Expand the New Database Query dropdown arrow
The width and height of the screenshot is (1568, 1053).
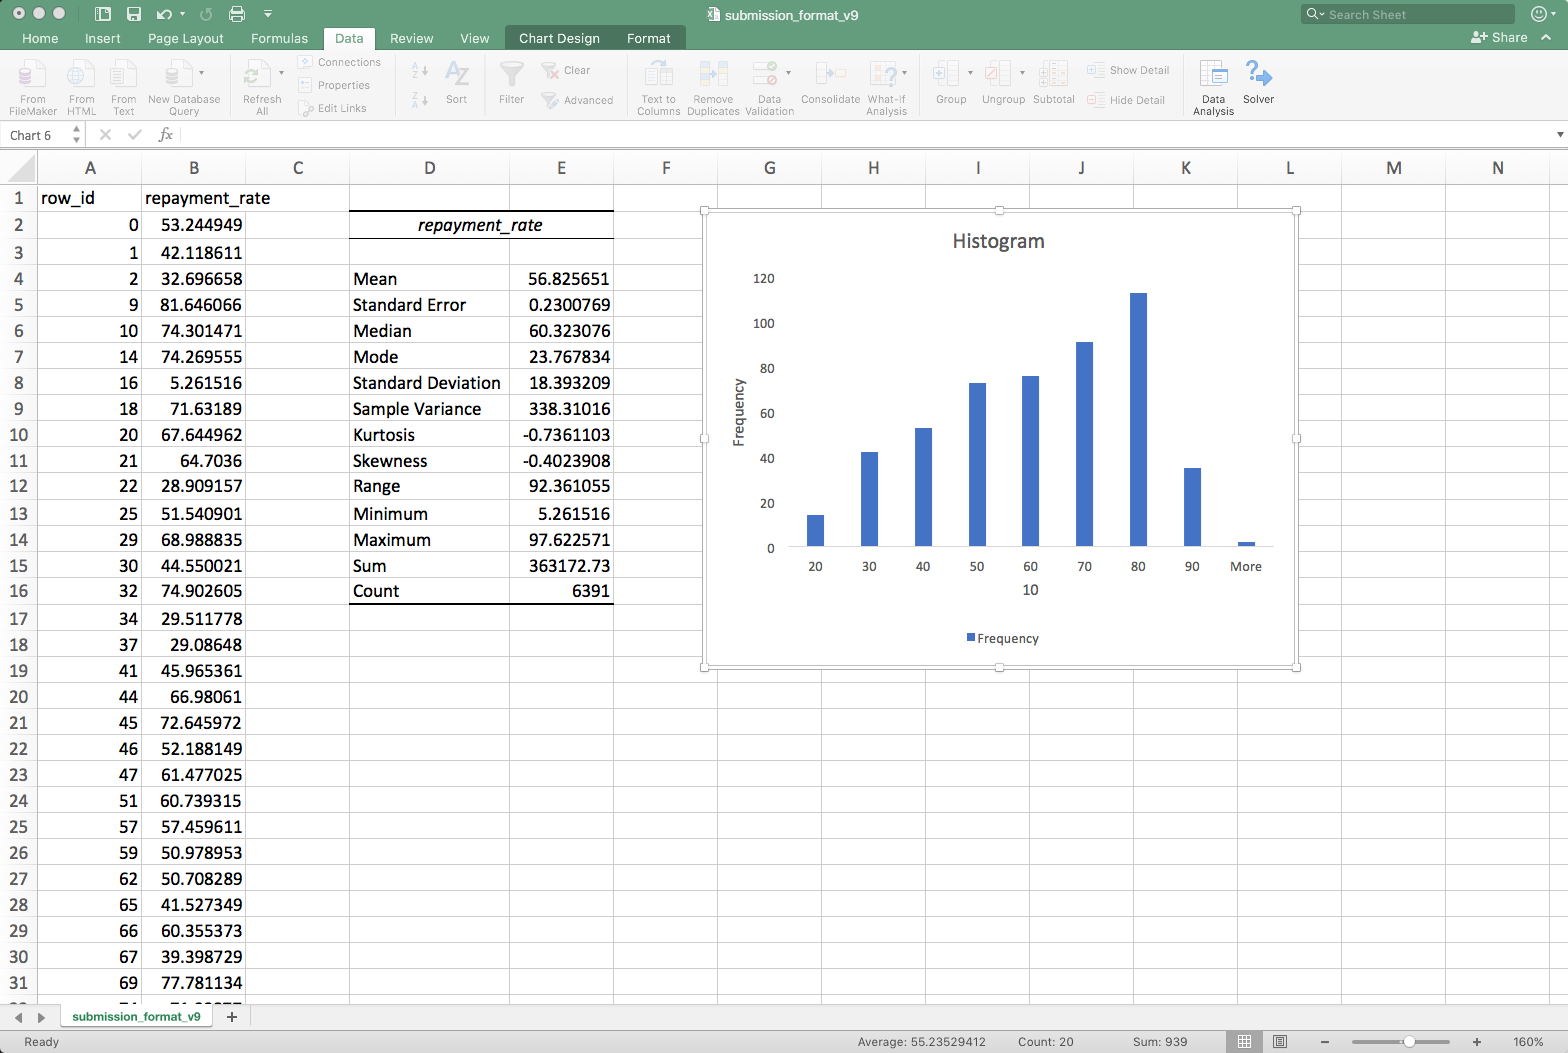coord(201,73)
